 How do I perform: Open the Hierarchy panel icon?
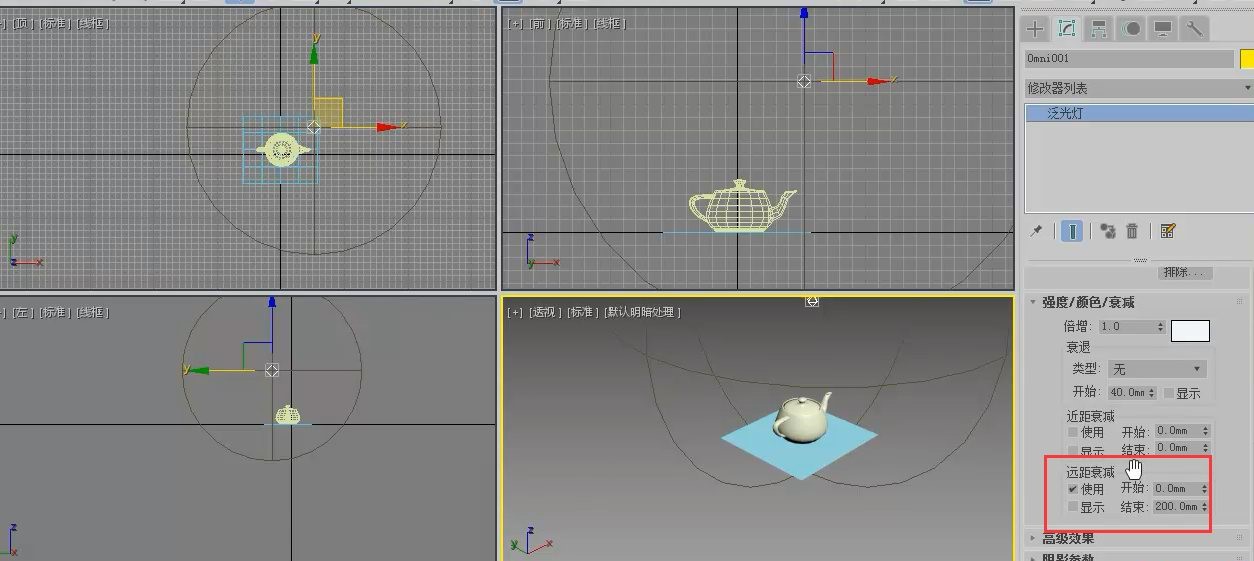pyautogui.click(x=1099, y=29)
